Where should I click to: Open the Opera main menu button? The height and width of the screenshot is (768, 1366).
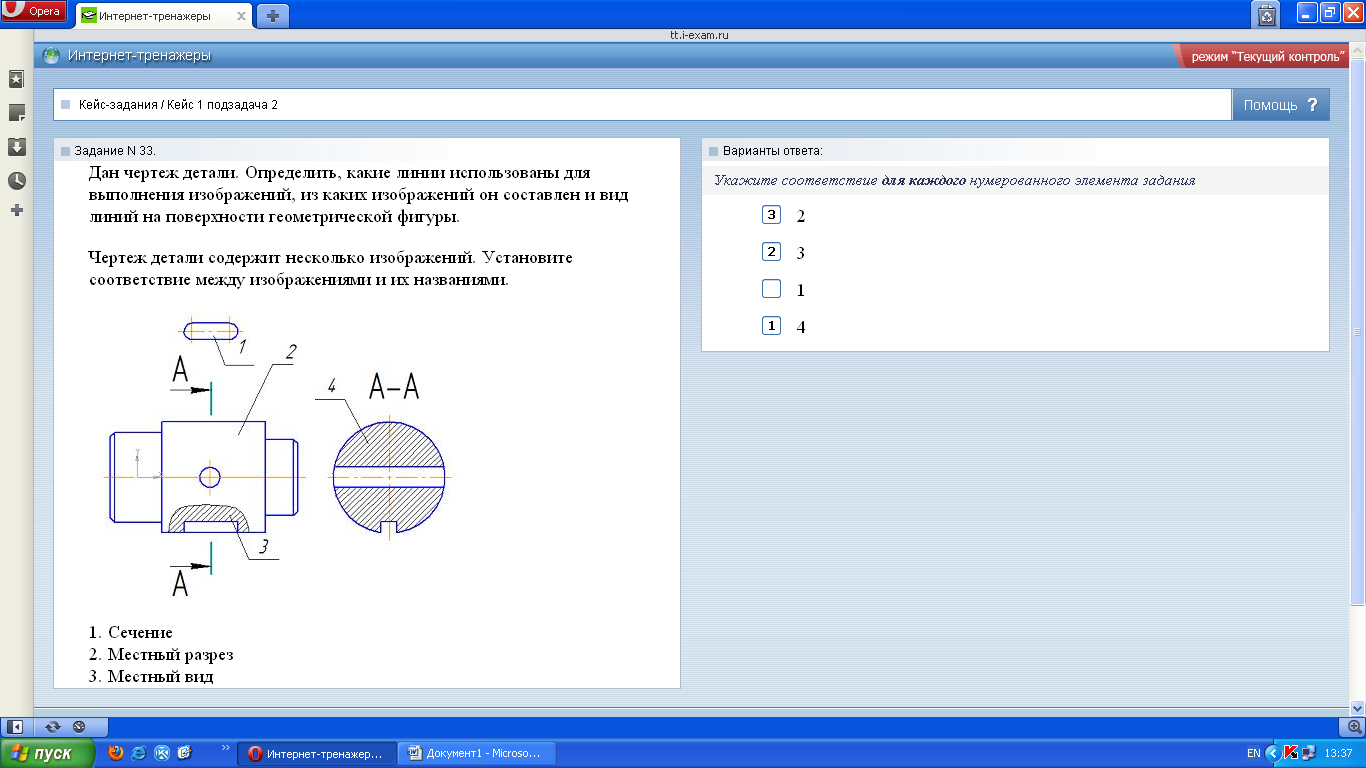(x=33, y=11)
